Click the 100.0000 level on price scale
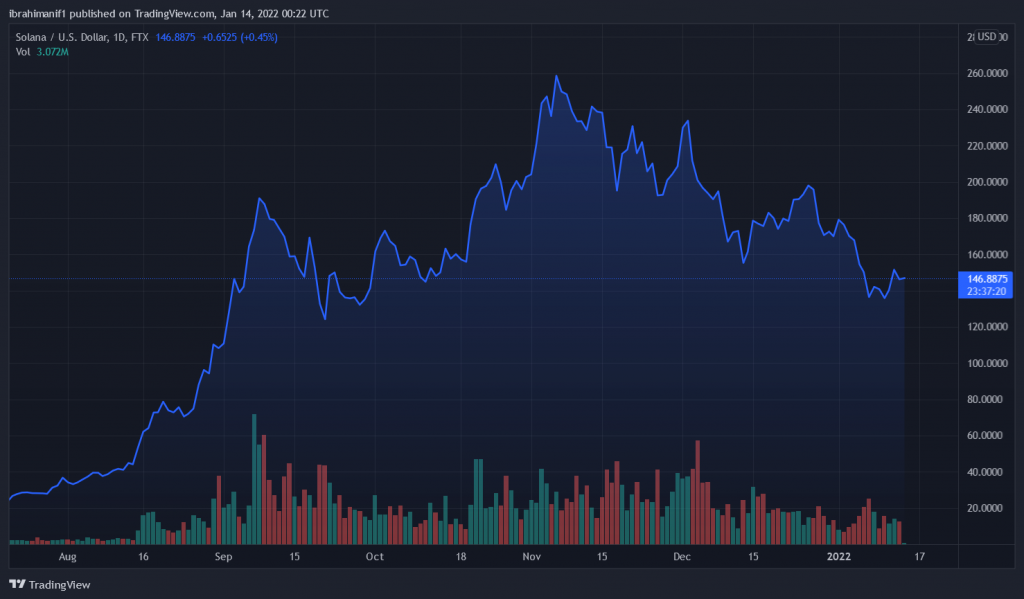This screenshot has height=599, width=1024. (981, 363)
